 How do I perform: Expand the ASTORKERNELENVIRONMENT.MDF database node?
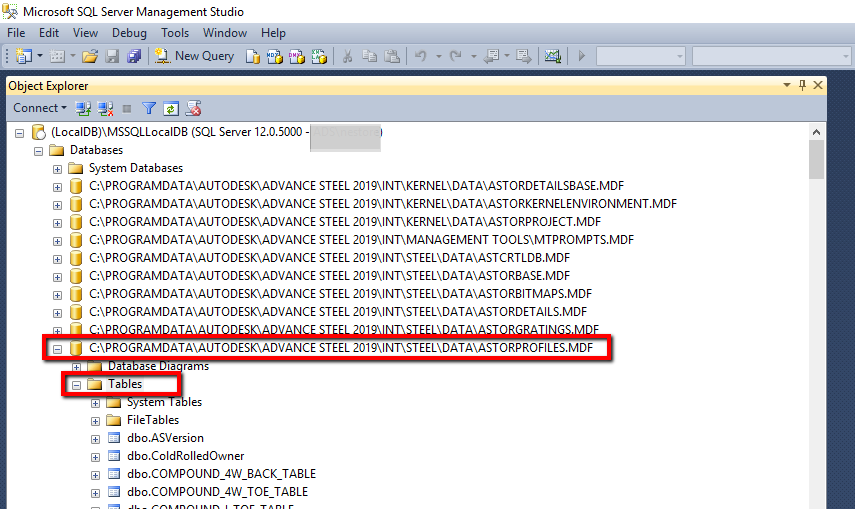point(57,205)
